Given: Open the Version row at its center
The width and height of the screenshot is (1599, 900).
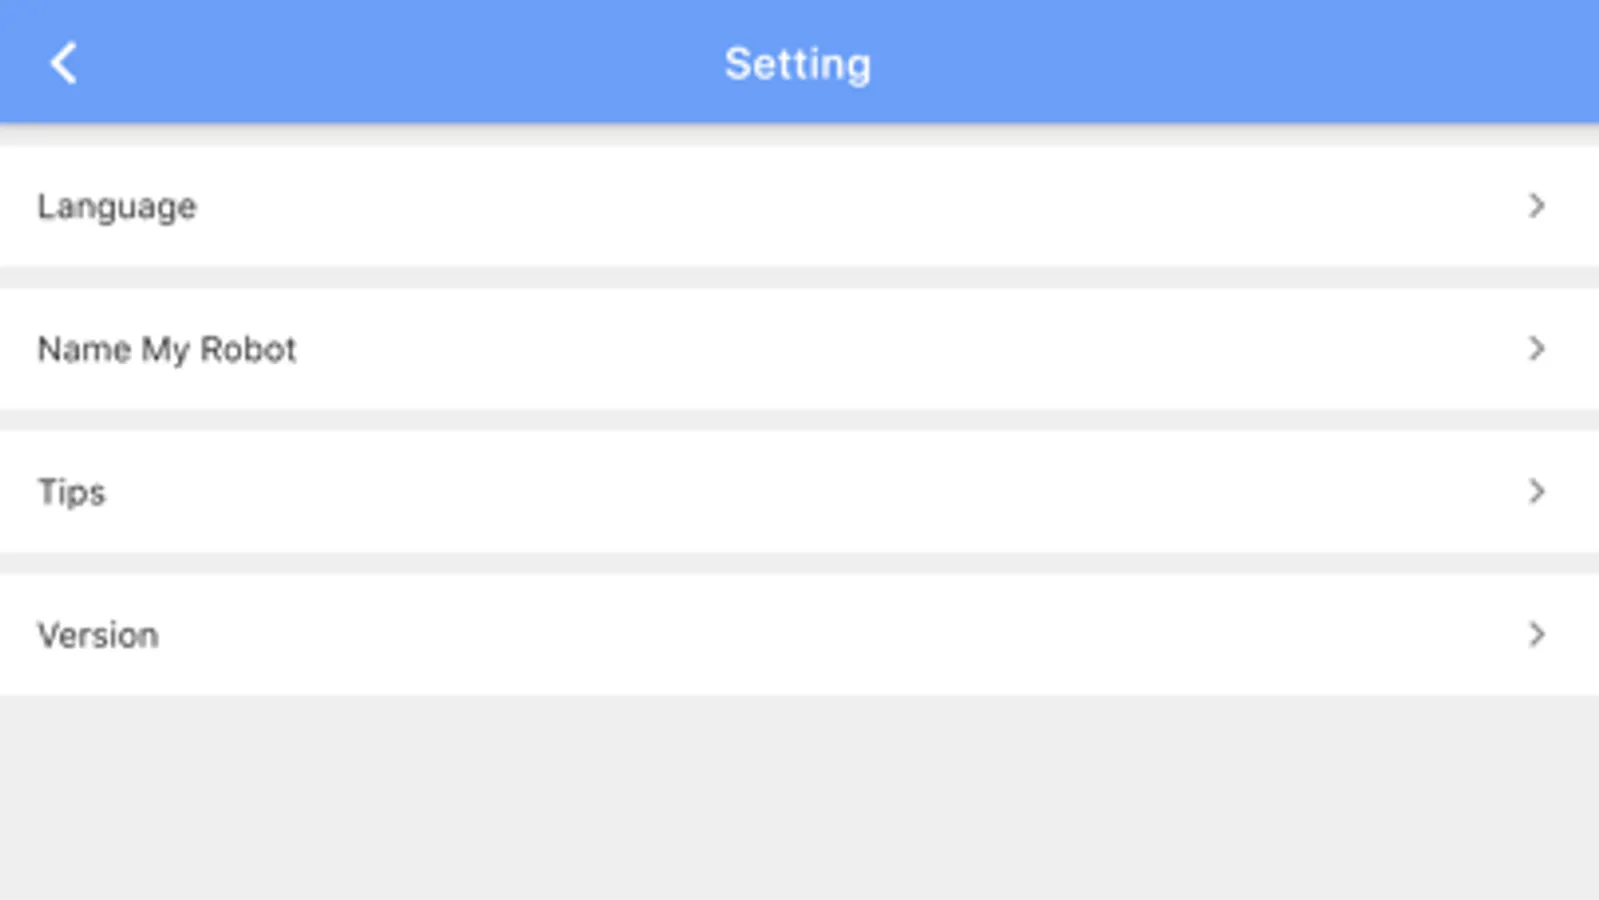Looking at the screenshot, I should [800, 636].
